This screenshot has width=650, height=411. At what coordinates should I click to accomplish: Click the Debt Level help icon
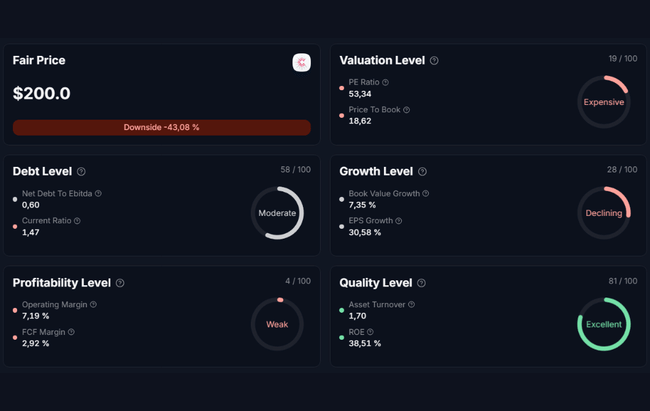[81, 172]
